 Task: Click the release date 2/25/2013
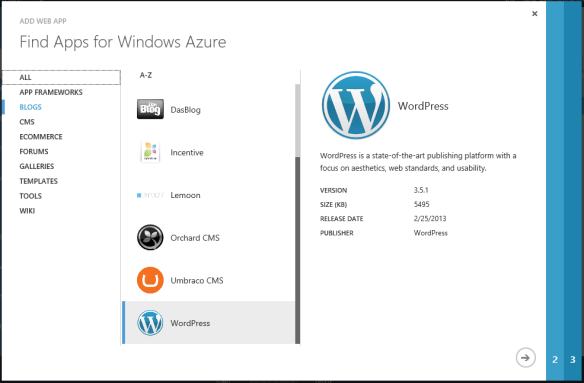(430, 218)
